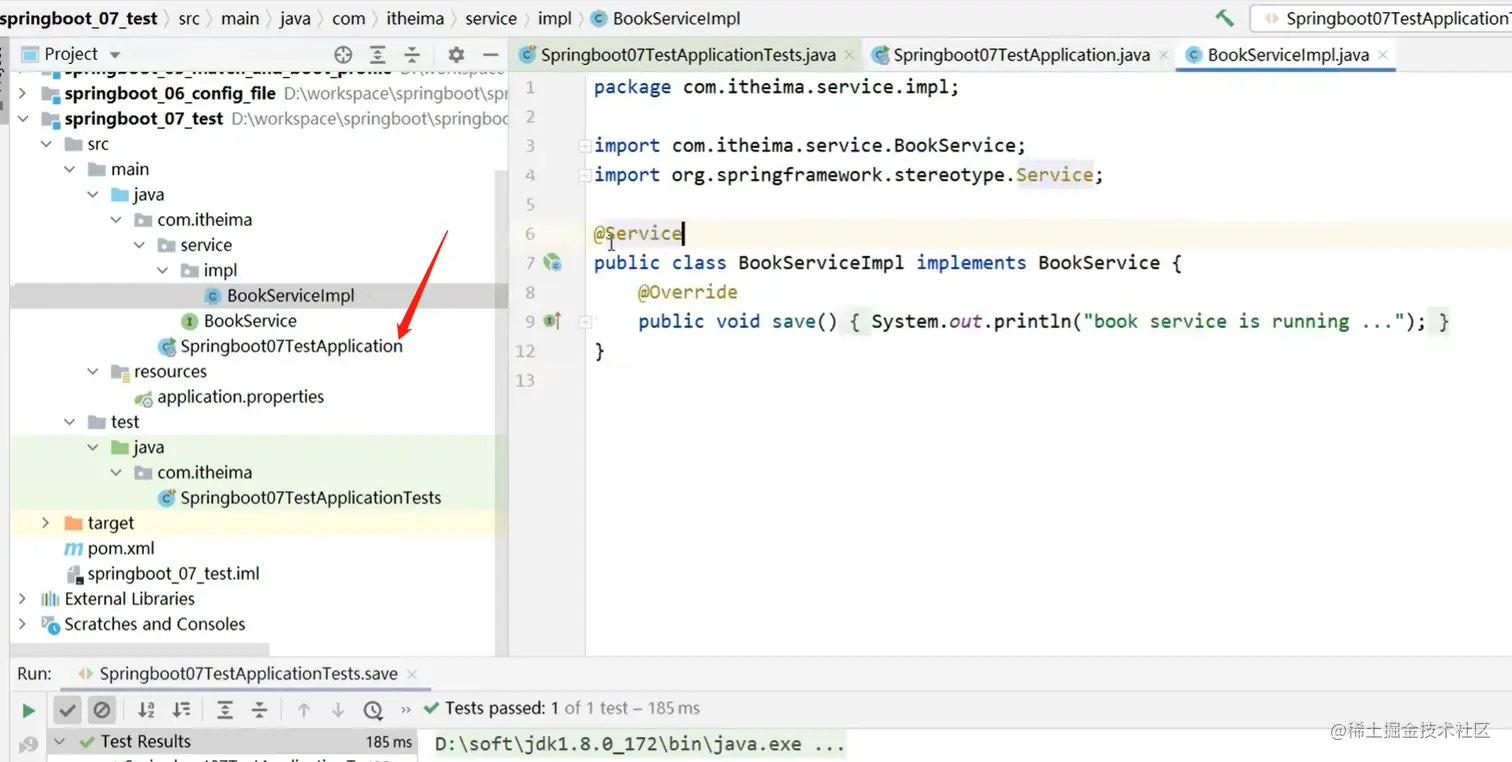1512x762 pixels.
Task: Click the Build project hammer icon
Action: coord(1224,18)
